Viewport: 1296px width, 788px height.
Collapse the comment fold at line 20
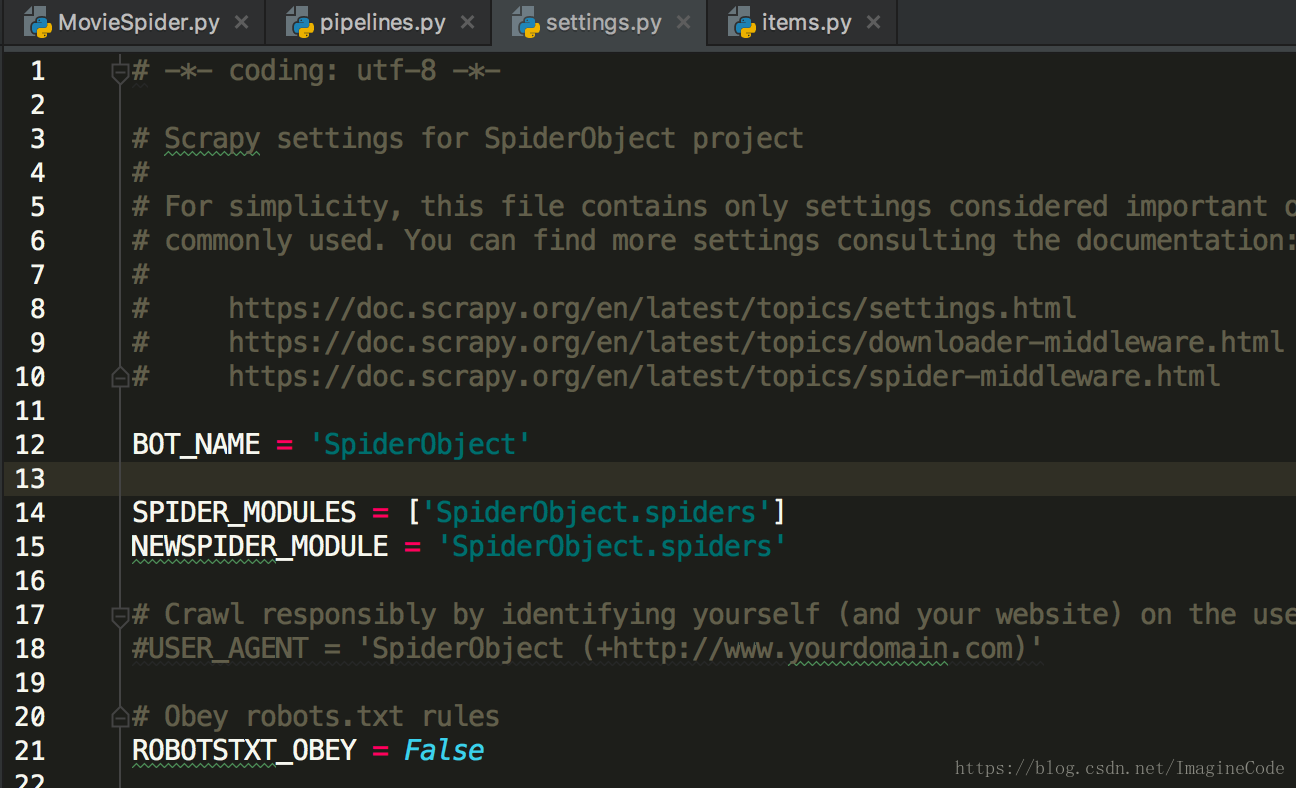point(120,716)
